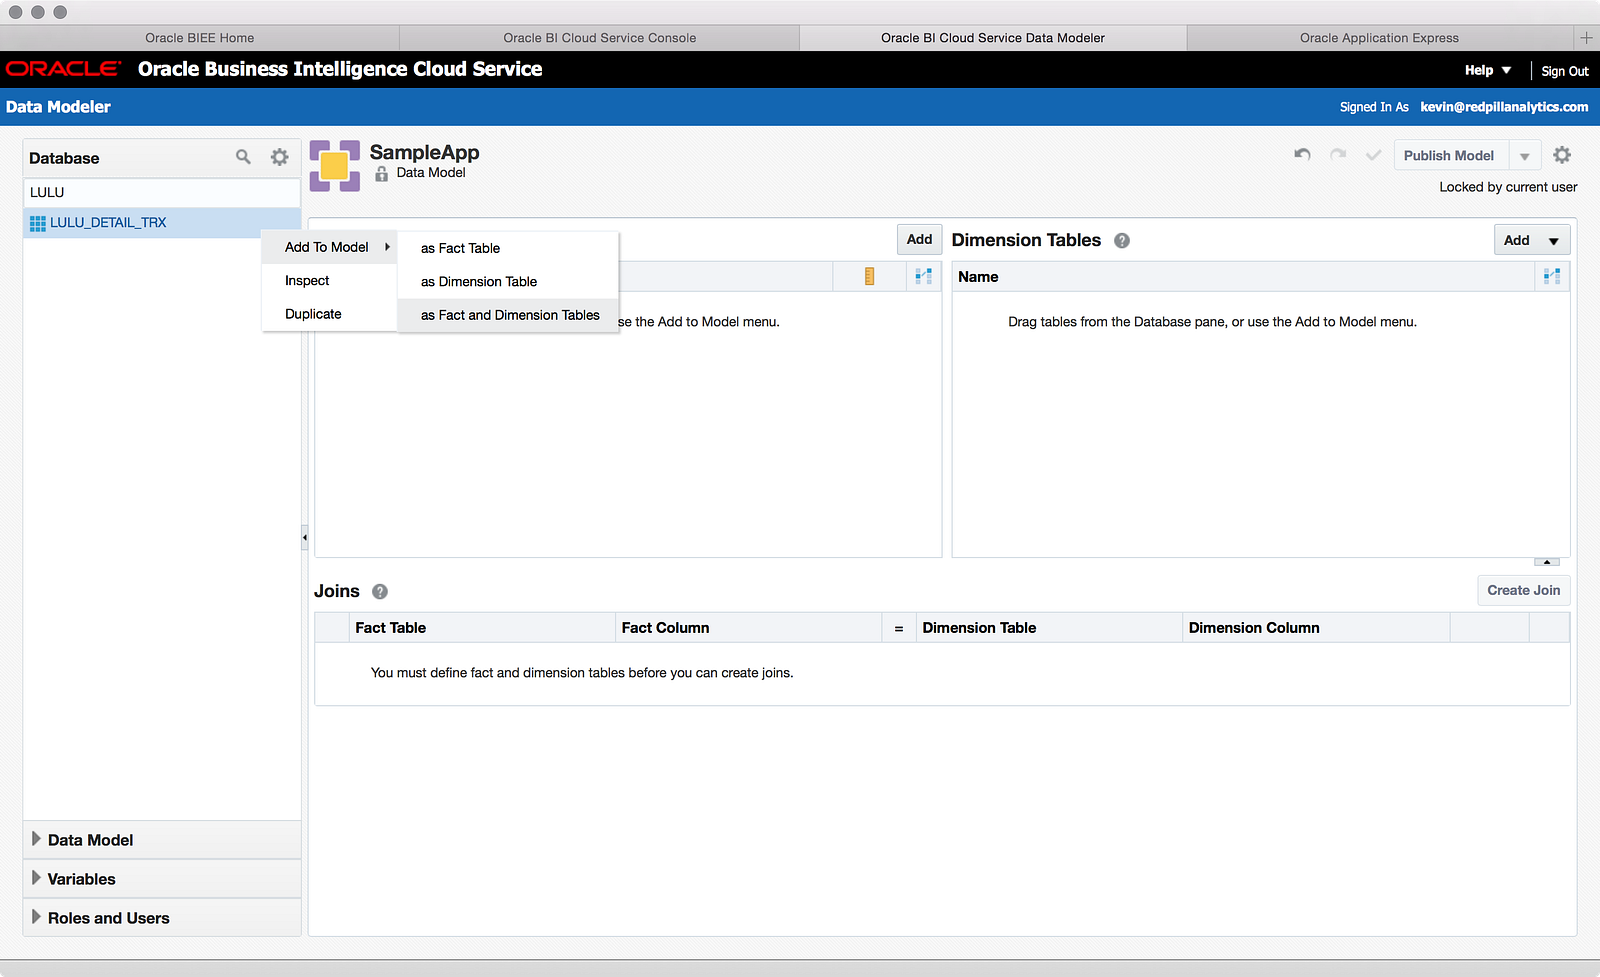Click the lock icon beside Data Model
The image size is (1600, 977).
tap(381, 173)
